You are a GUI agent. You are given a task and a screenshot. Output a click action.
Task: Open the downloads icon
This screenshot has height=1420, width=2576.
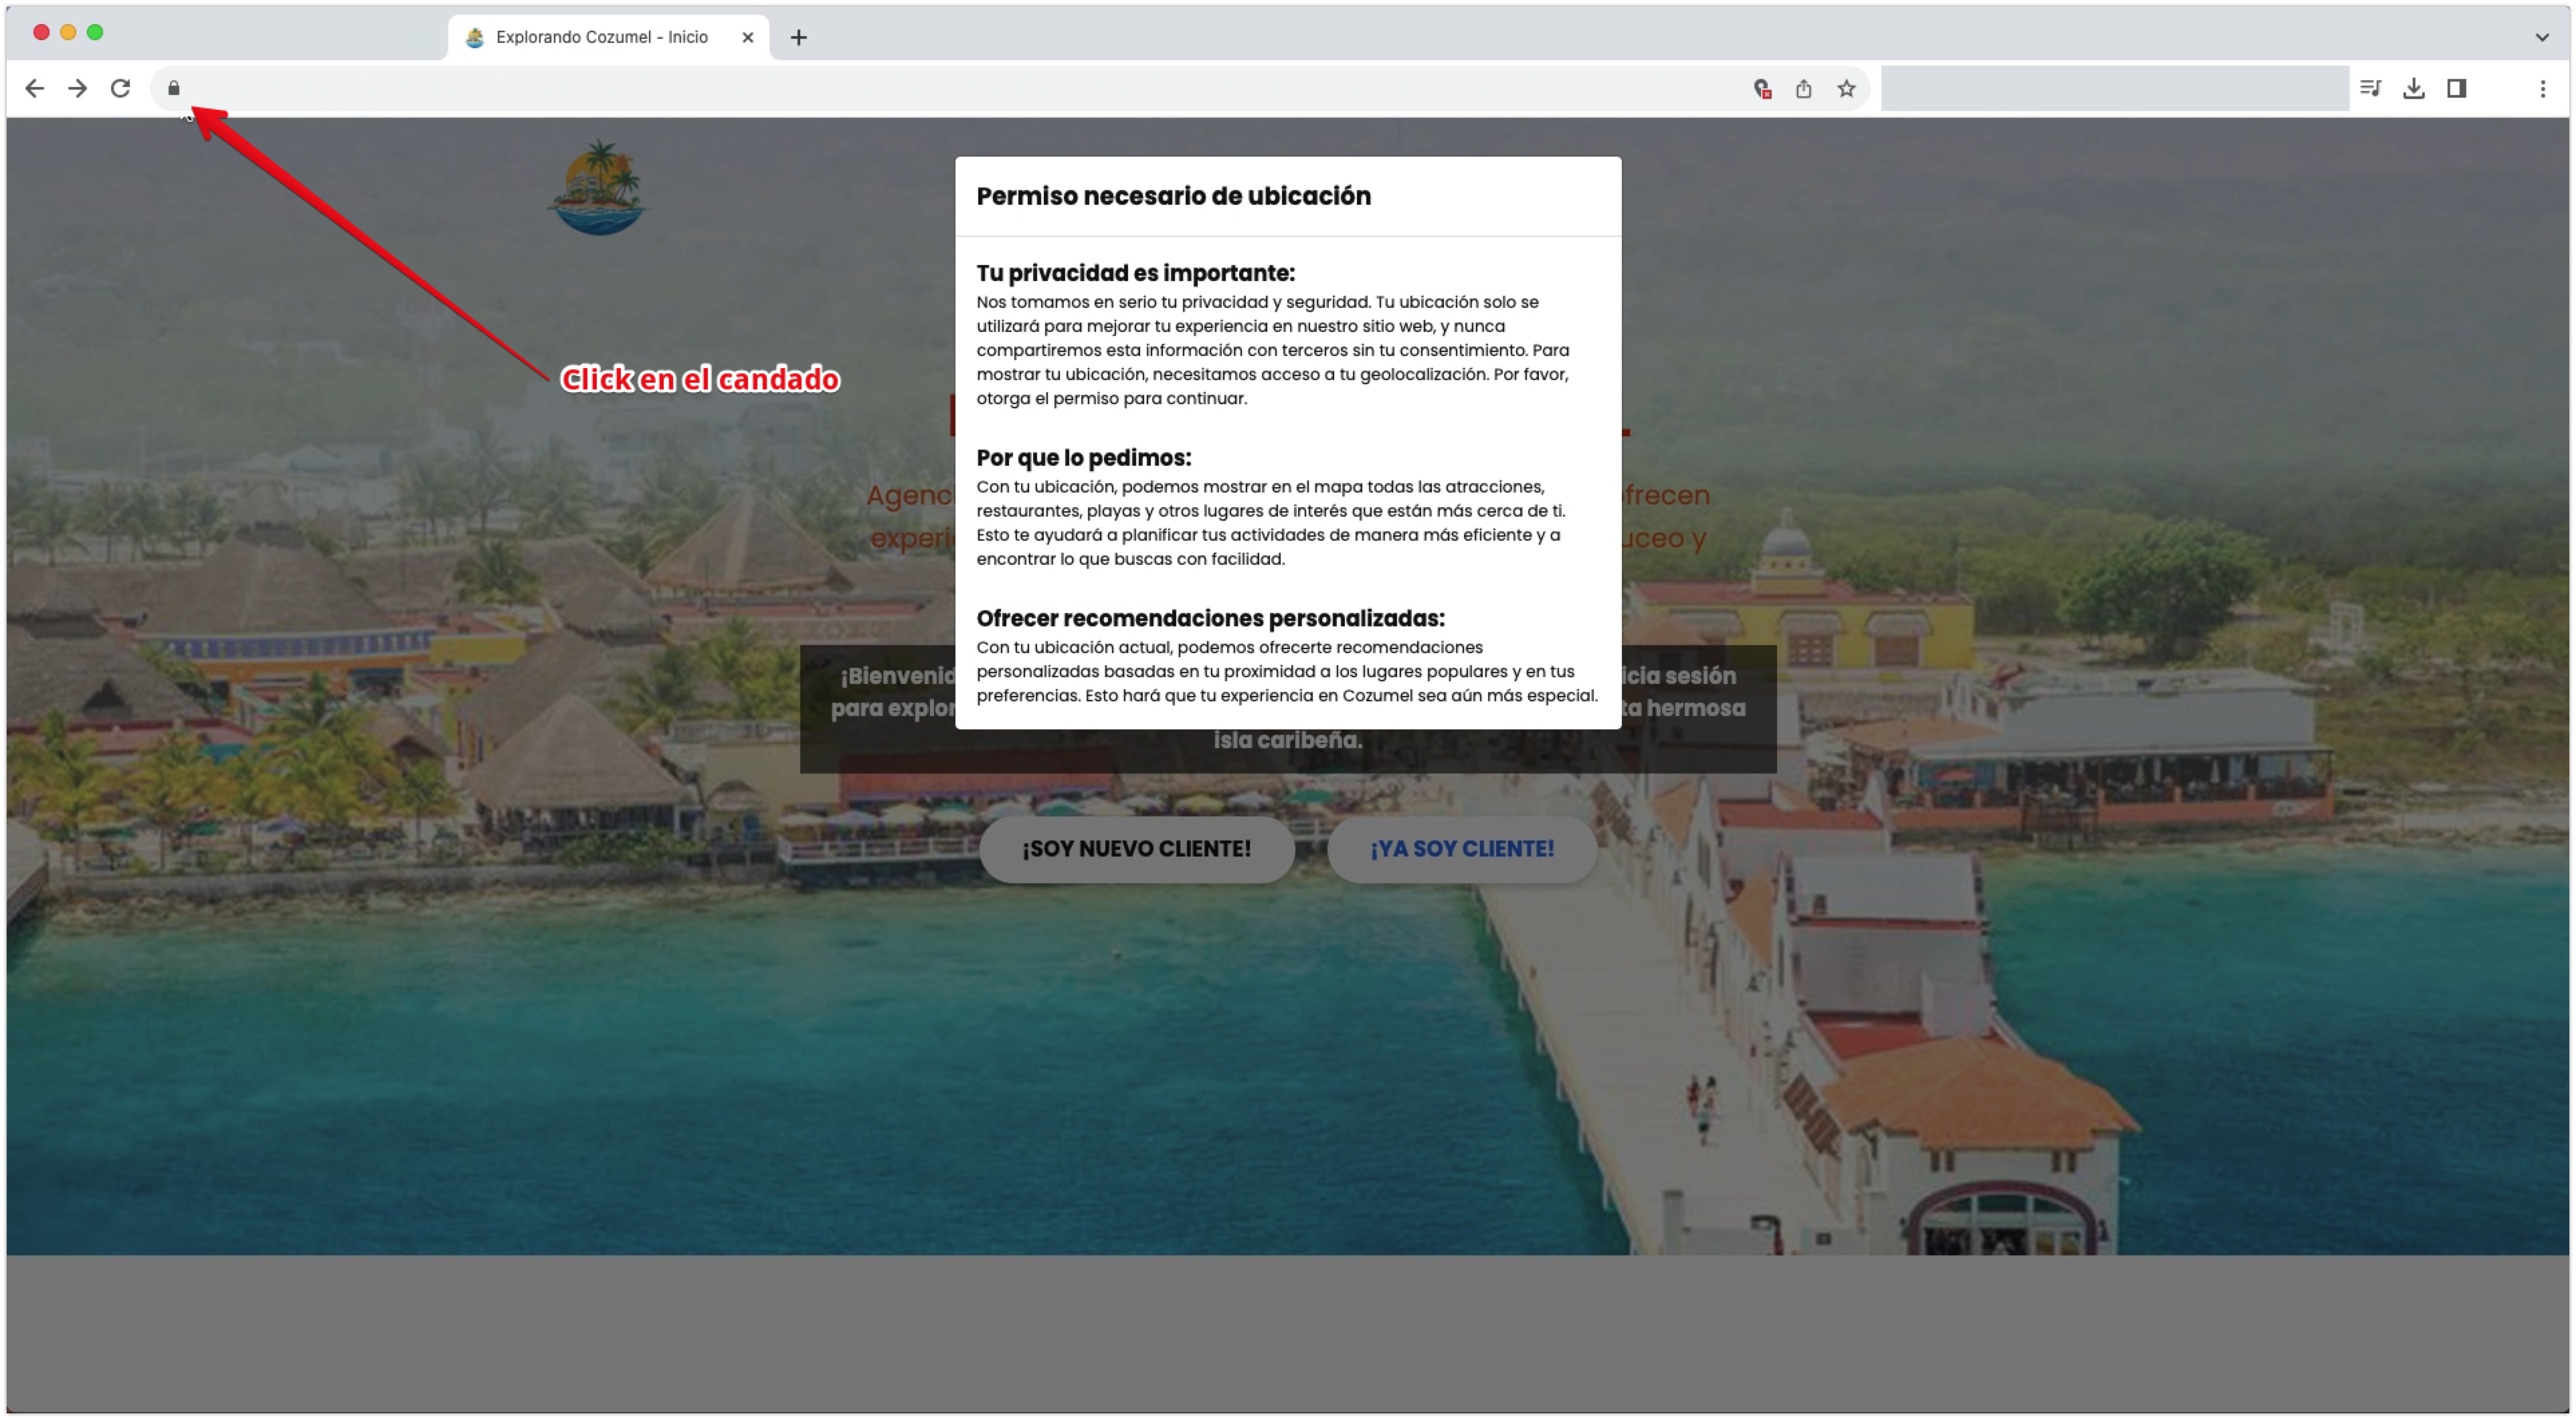2413,88
